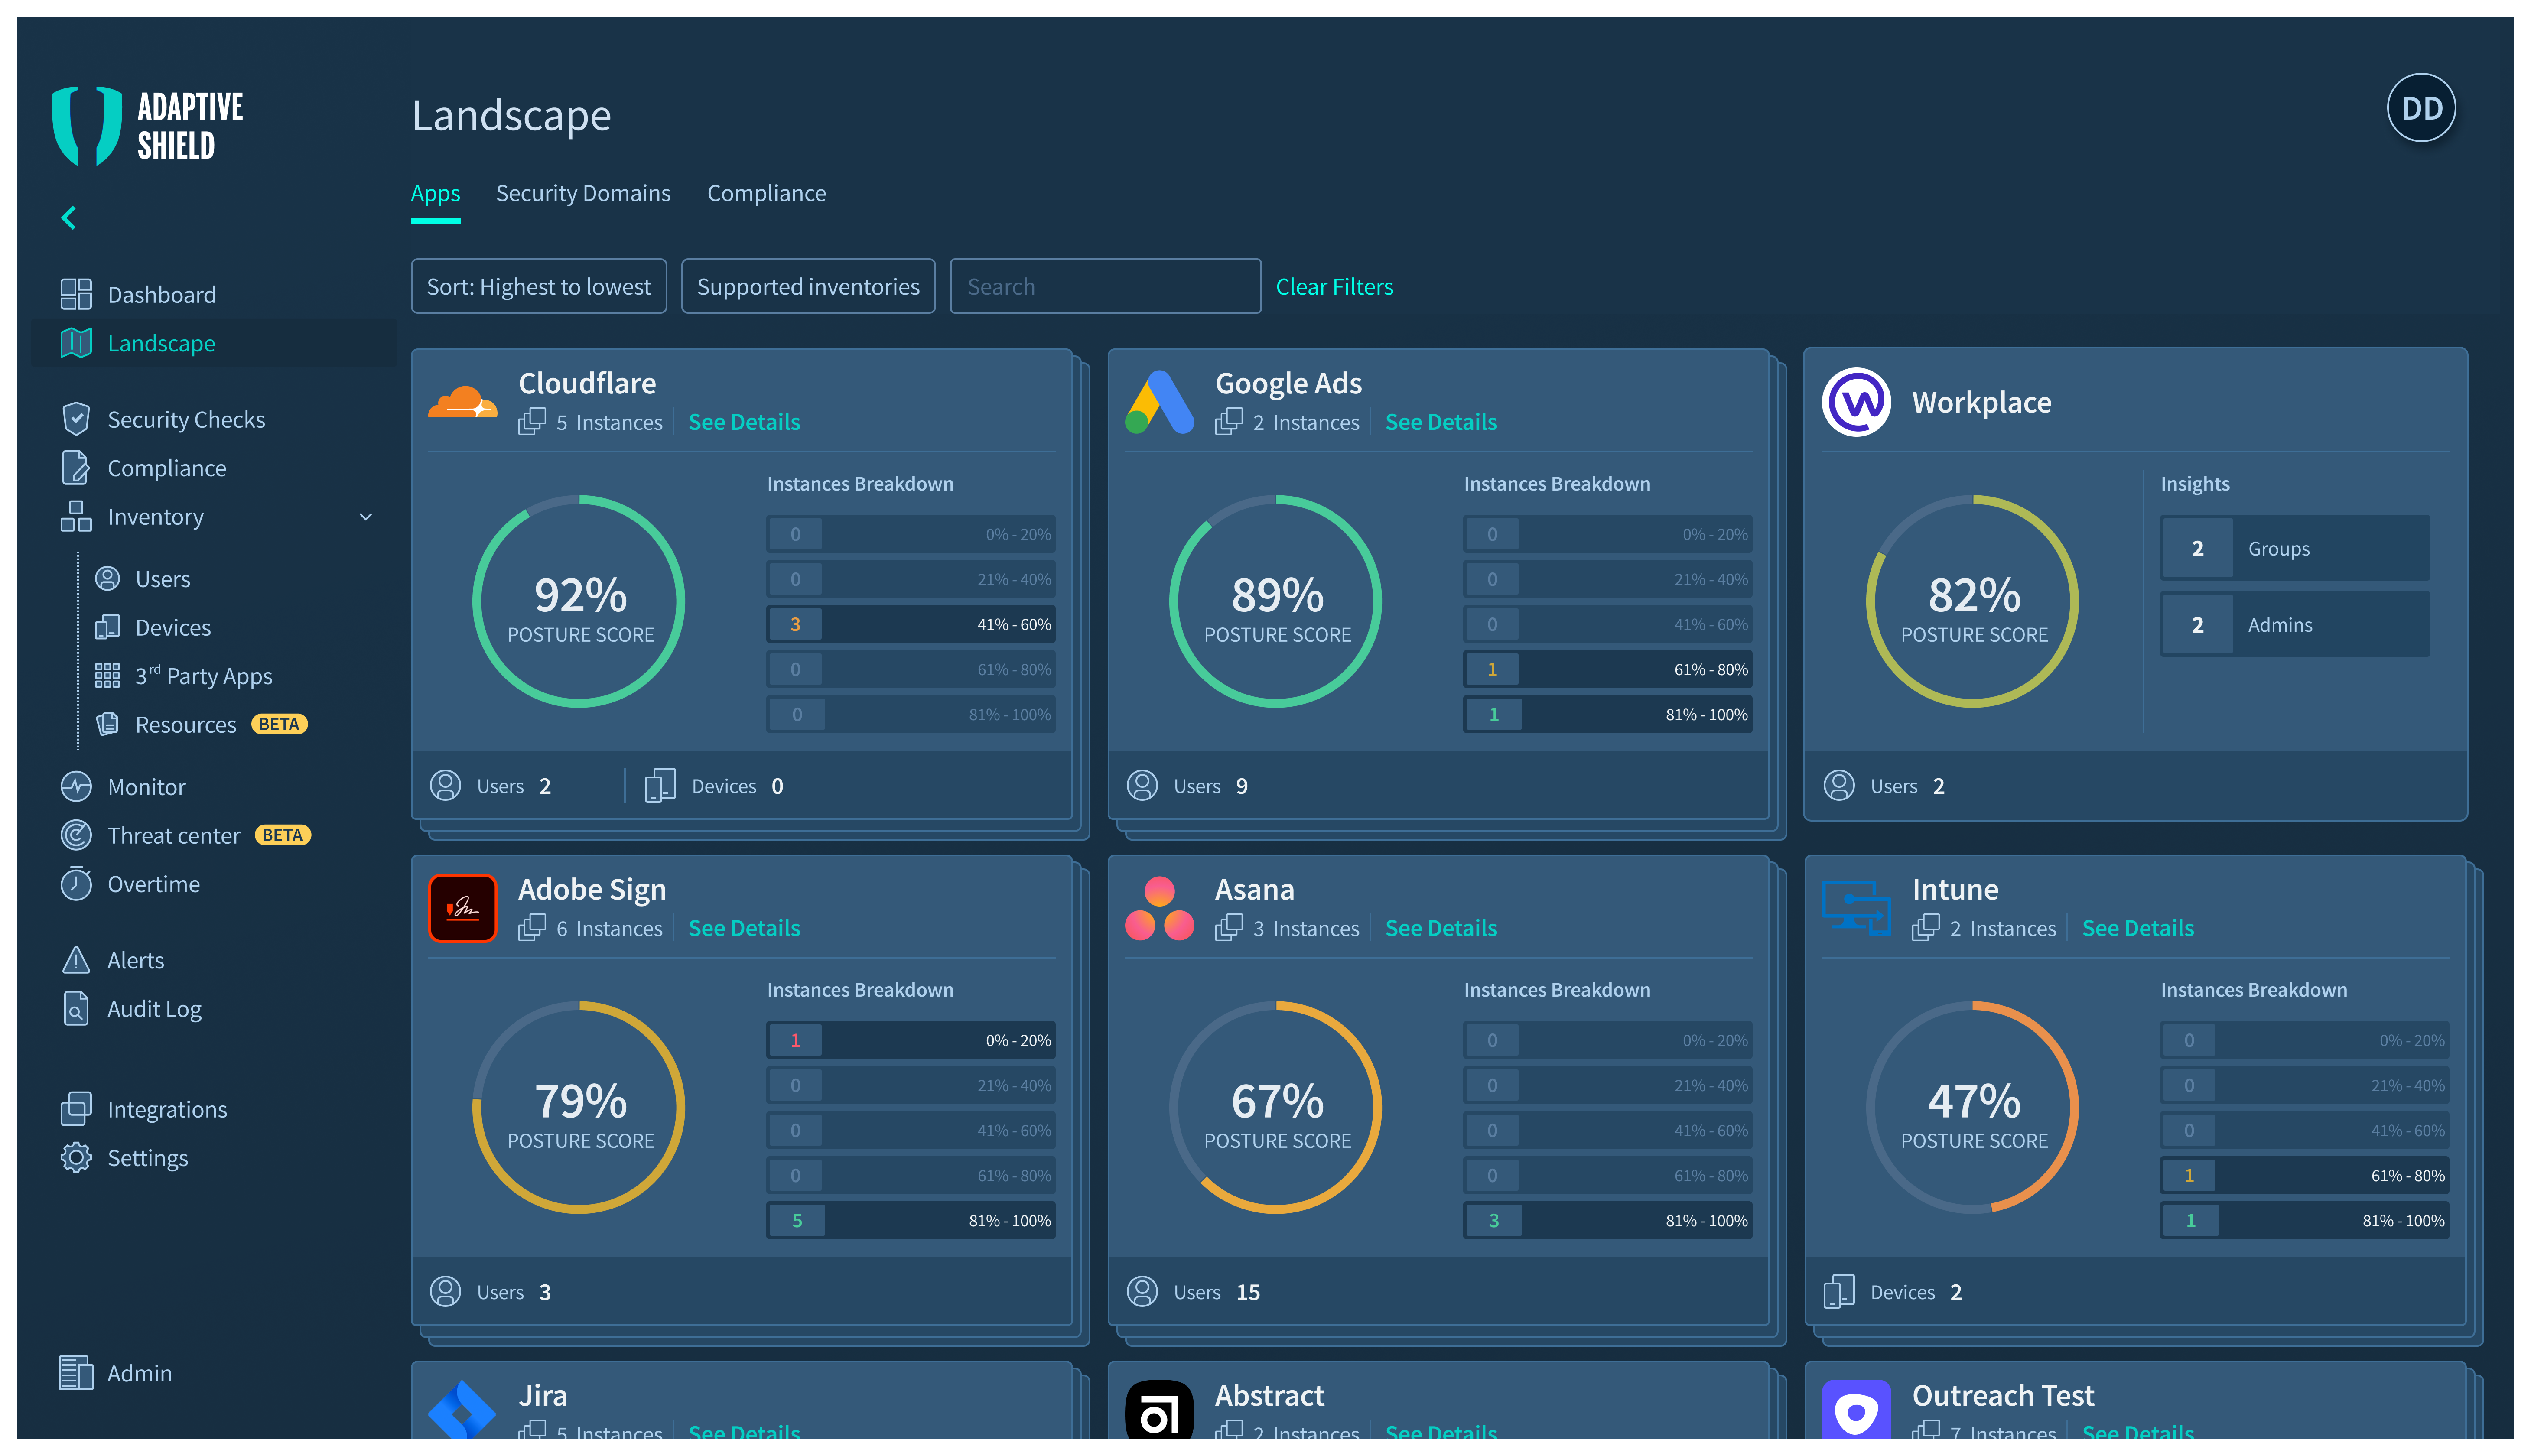This screenshot has width=2531, height=1456.
Task: Click the Adobe Sign logo
Action: (x=463, y=908)
